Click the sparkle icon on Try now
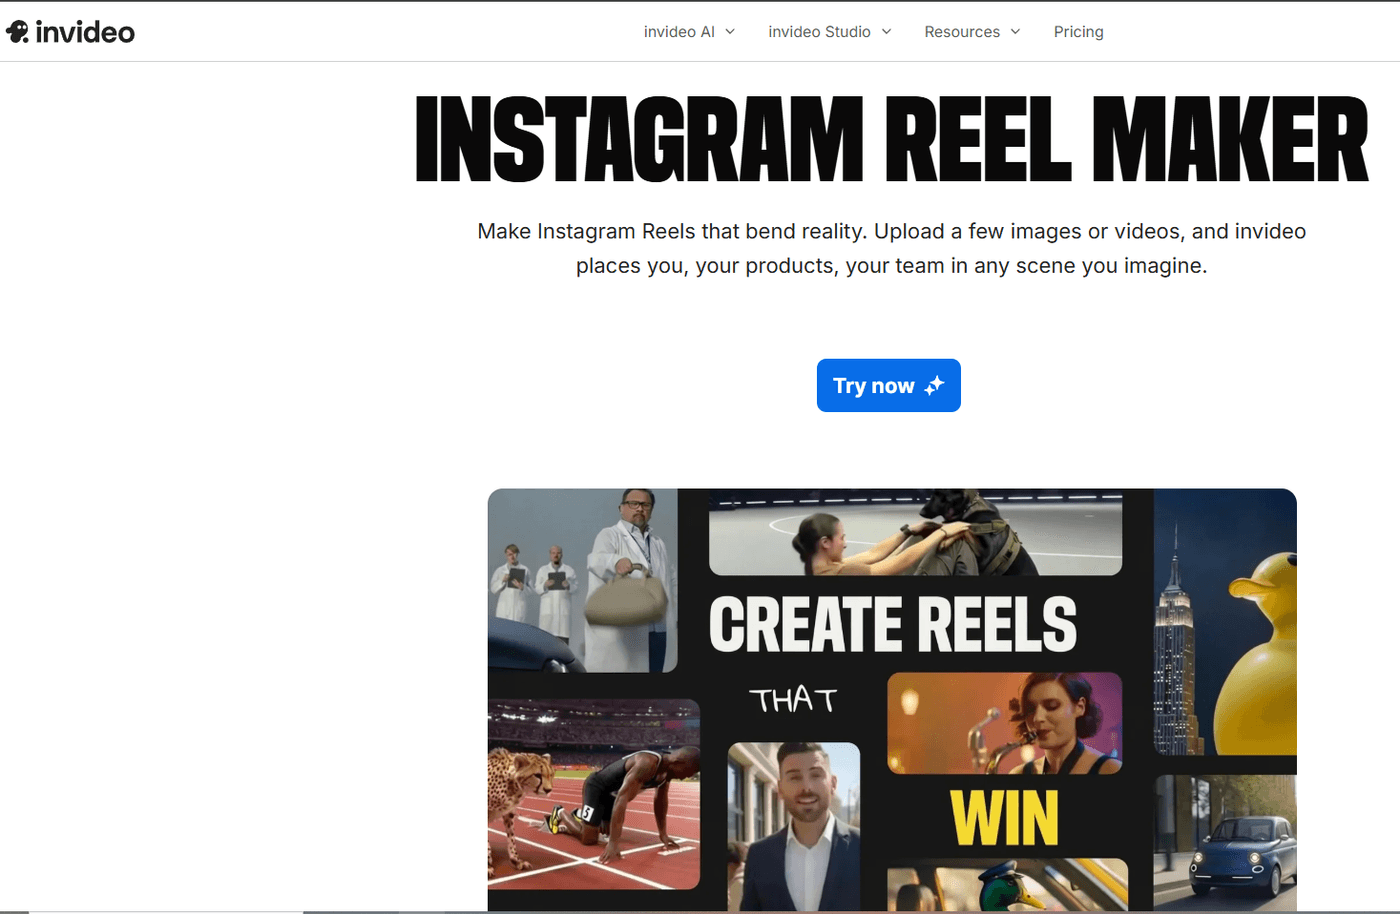This screenshot has width=1400, height=914. tap(934, 386)
